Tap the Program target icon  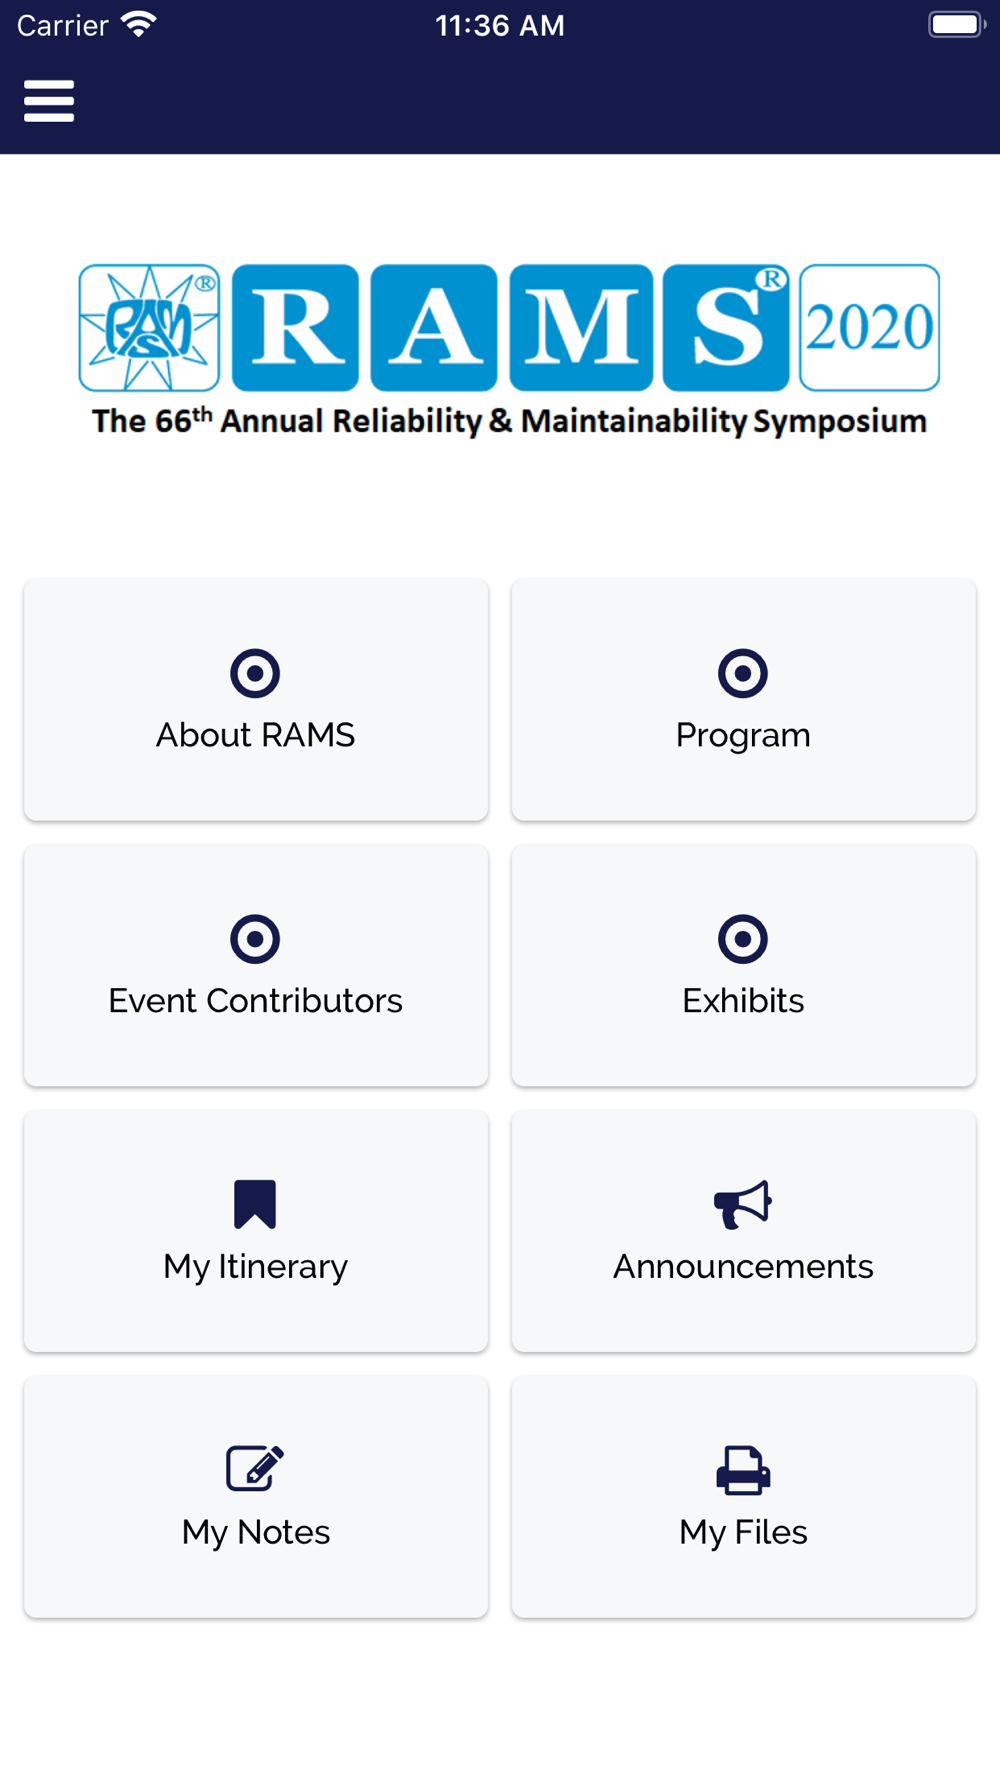click(743, 673)
